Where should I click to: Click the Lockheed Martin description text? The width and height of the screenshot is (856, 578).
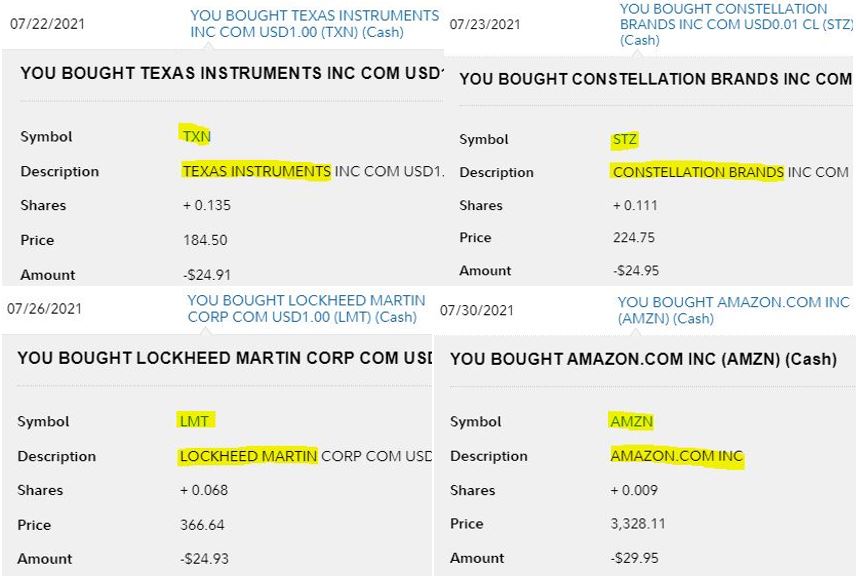pyautogui.click(x=306, y=456)
